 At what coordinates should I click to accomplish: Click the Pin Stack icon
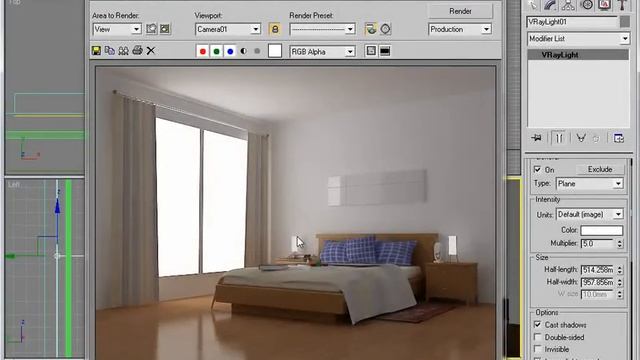coord(536,138)
